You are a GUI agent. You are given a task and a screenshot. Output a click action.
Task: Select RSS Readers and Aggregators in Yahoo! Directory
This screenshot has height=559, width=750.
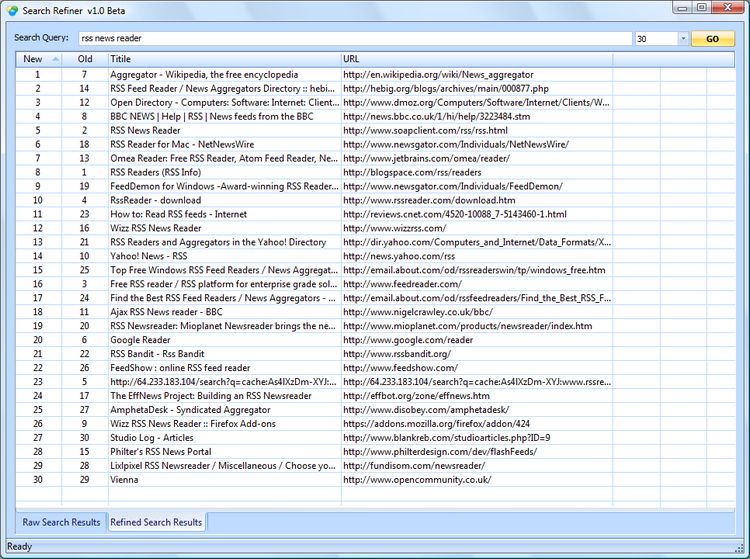pyautogui.click(x=218, y=242)
